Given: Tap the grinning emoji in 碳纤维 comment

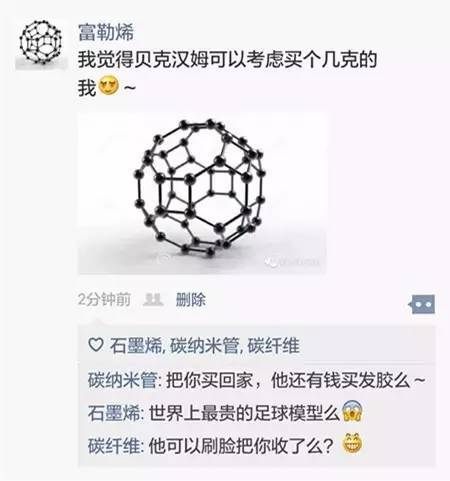Looking at the screenshot, I should pos(352,444).
